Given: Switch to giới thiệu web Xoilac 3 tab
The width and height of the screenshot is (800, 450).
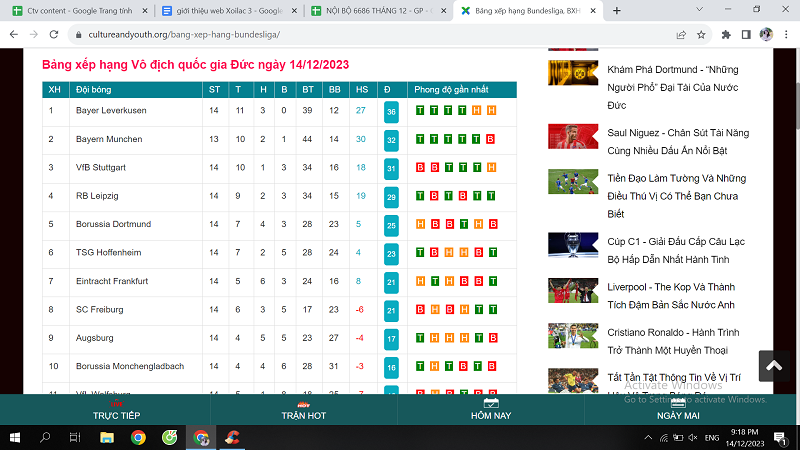Looking at the screenshot, I should tap(229, 10).
